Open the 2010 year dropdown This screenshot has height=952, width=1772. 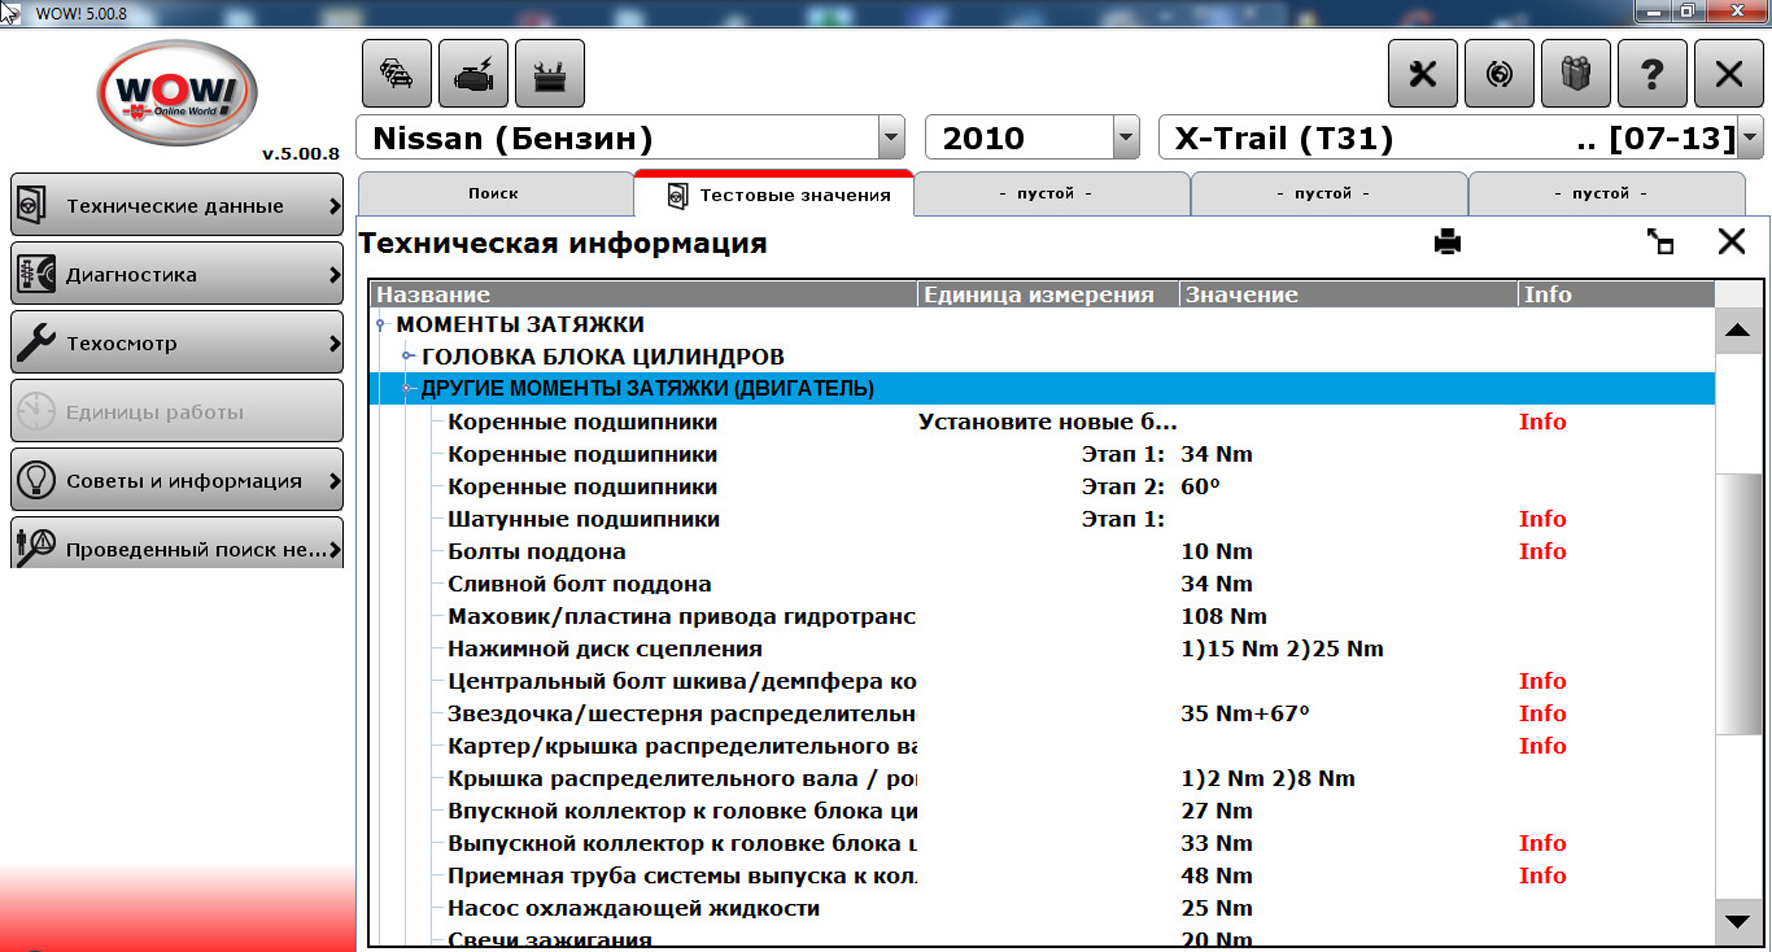click(x=1125, y=138)
